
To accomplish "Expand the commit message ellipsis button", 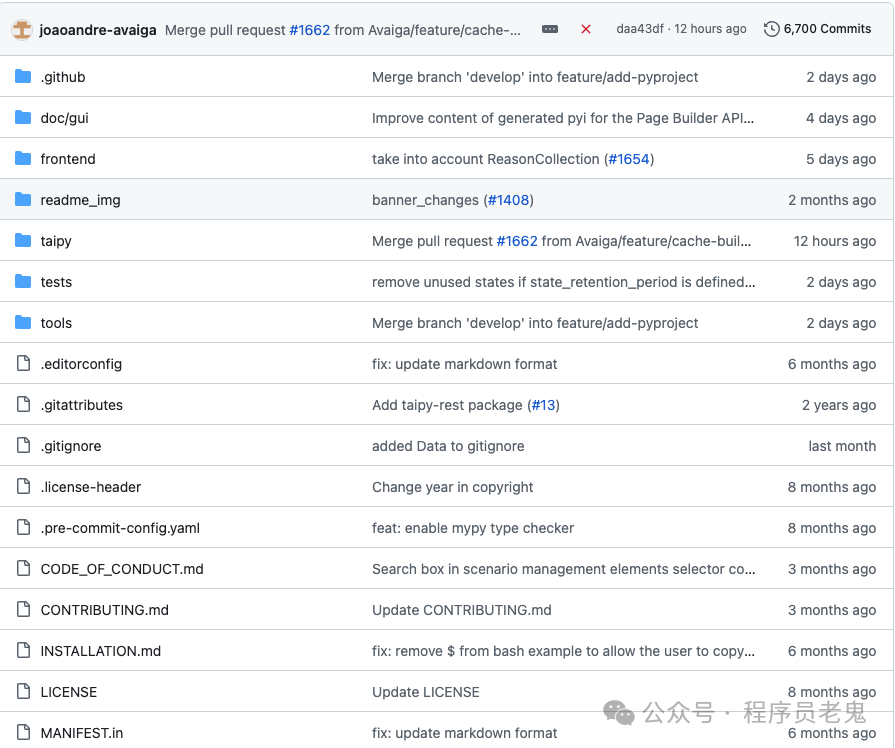I will pos(550,29).
